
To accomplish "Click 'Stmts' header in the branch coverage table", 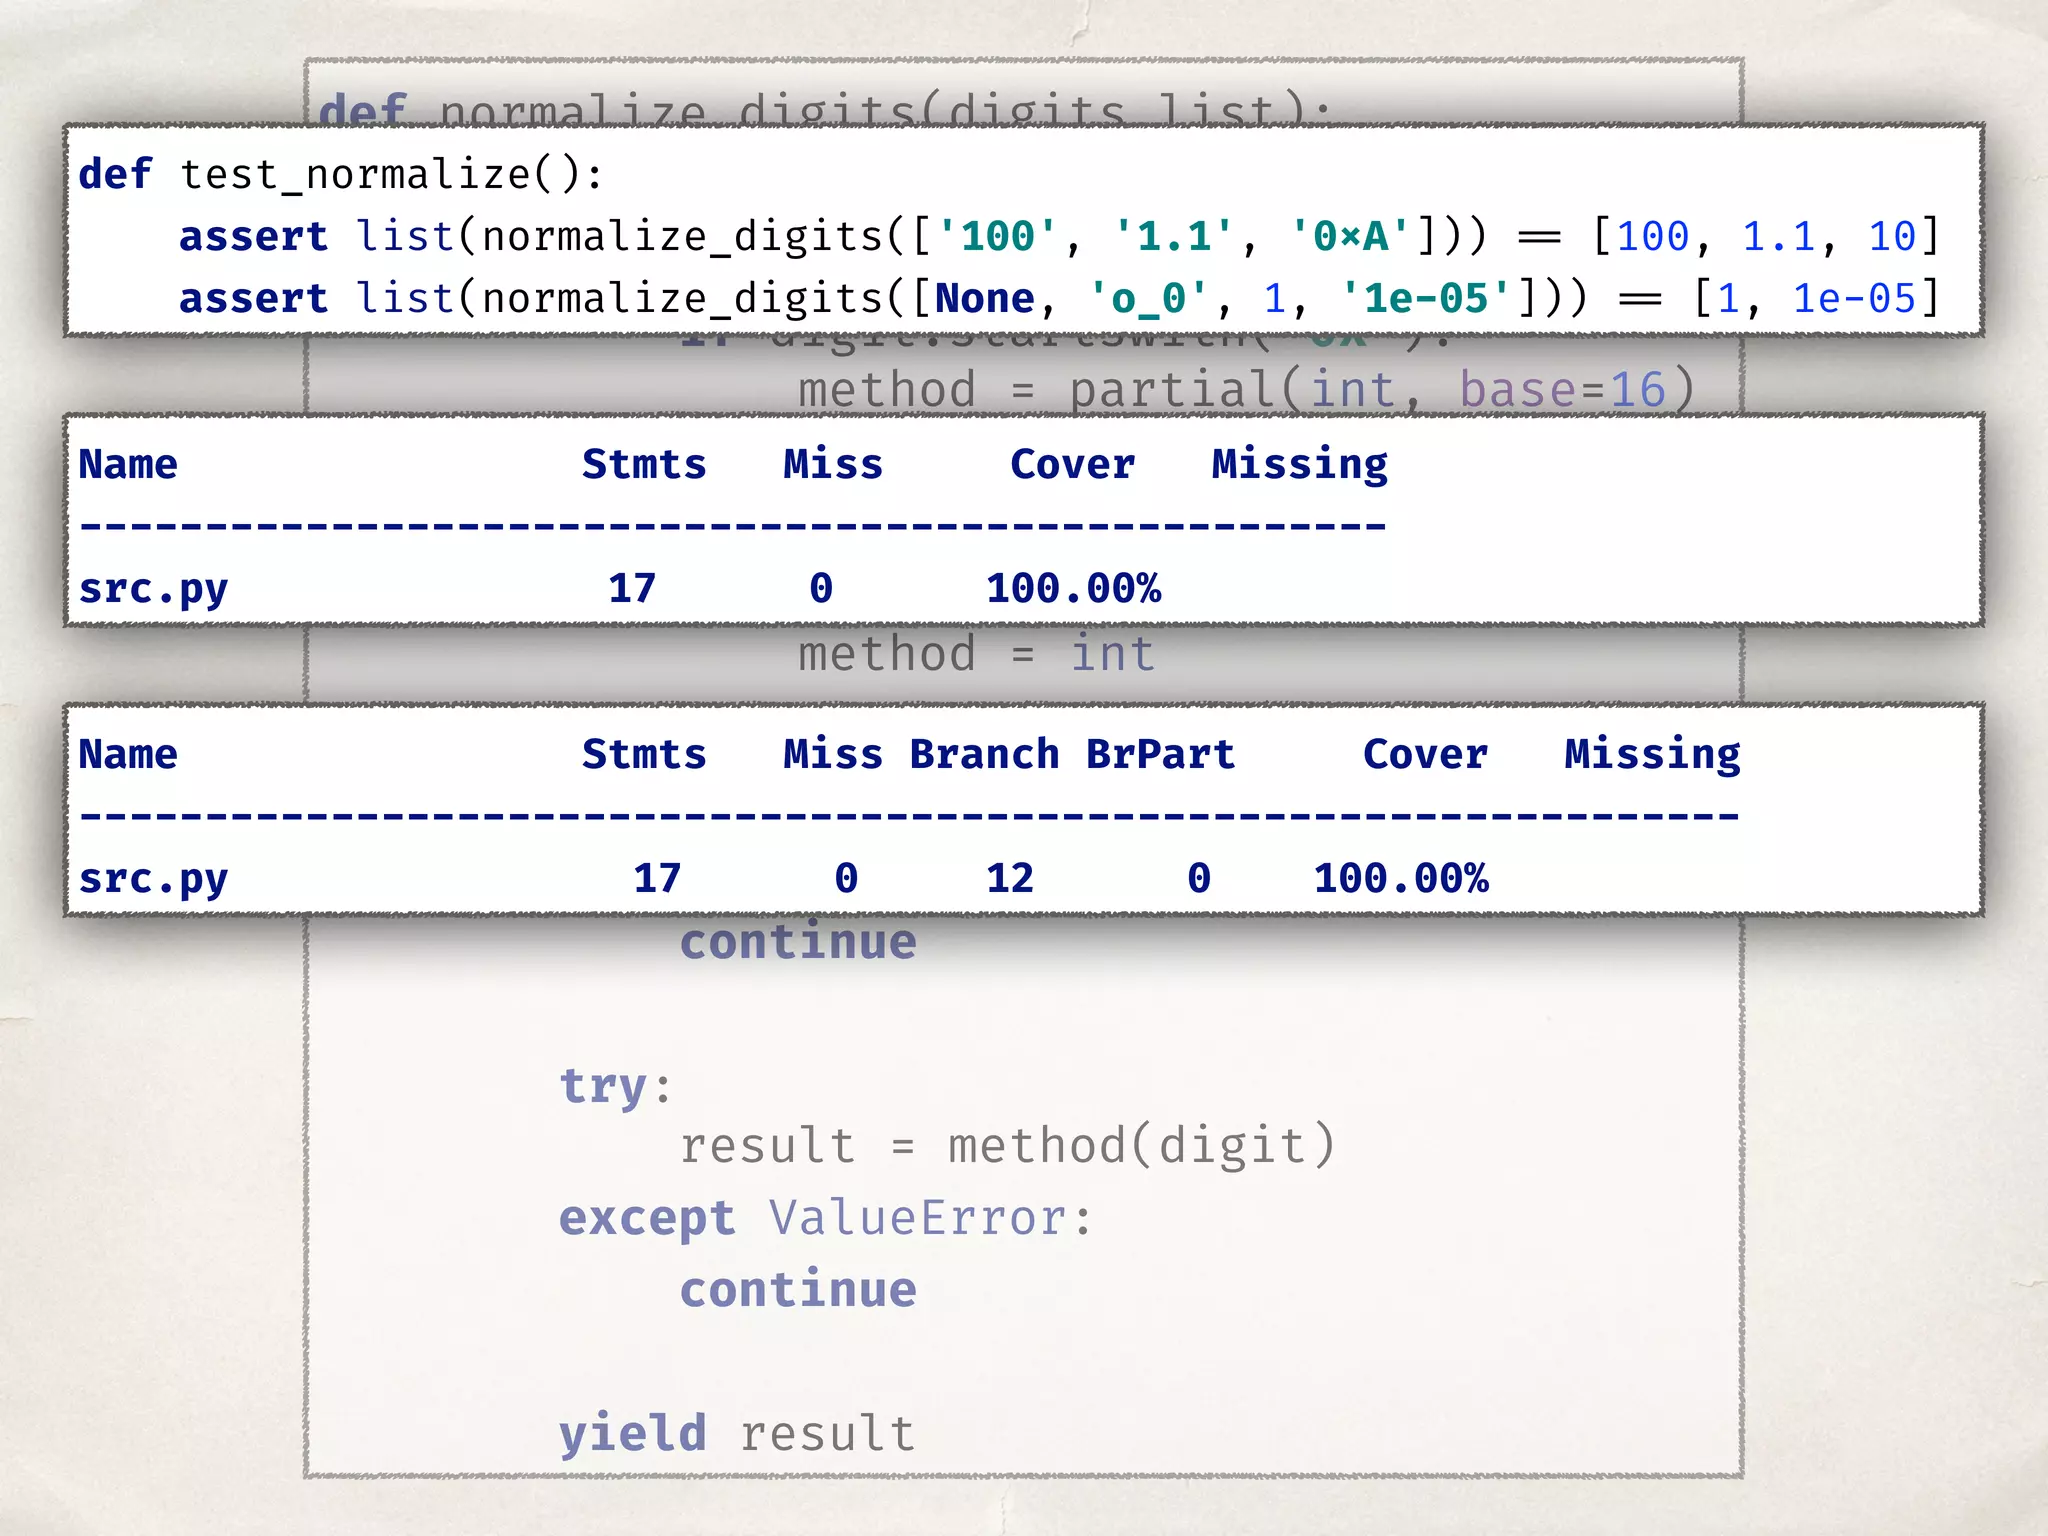I will pyautogui.click(x=644, y=754).
